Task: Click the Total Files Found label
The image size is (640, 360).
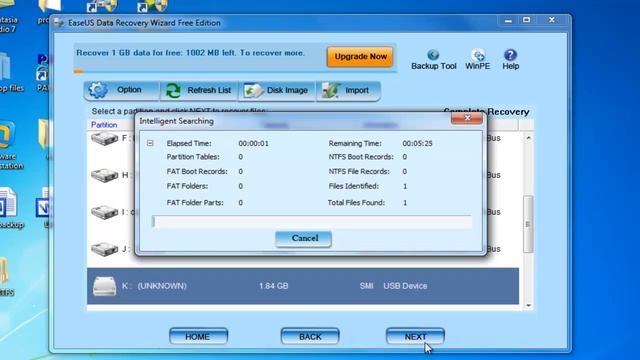Action: pyautogui.click(x=356, y=203)
